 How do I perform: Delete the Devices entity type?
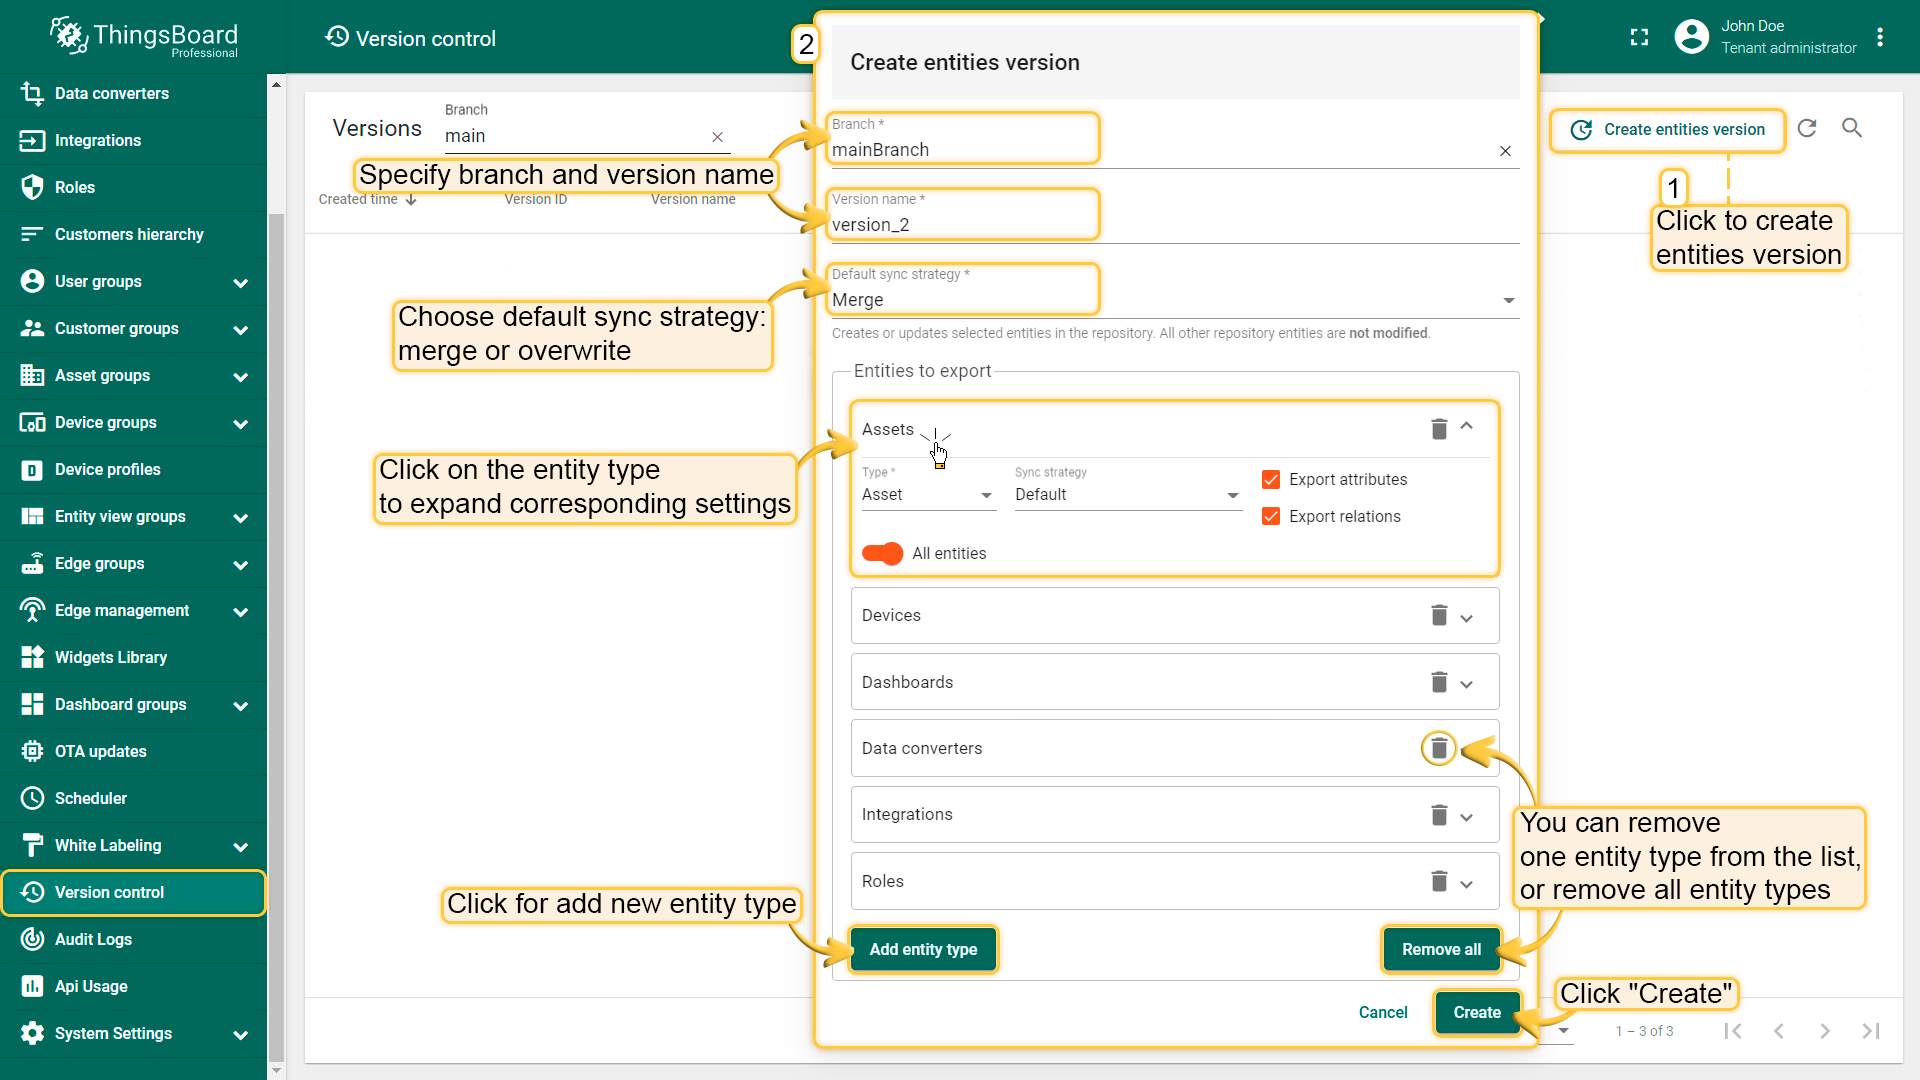pos(1439,615)
